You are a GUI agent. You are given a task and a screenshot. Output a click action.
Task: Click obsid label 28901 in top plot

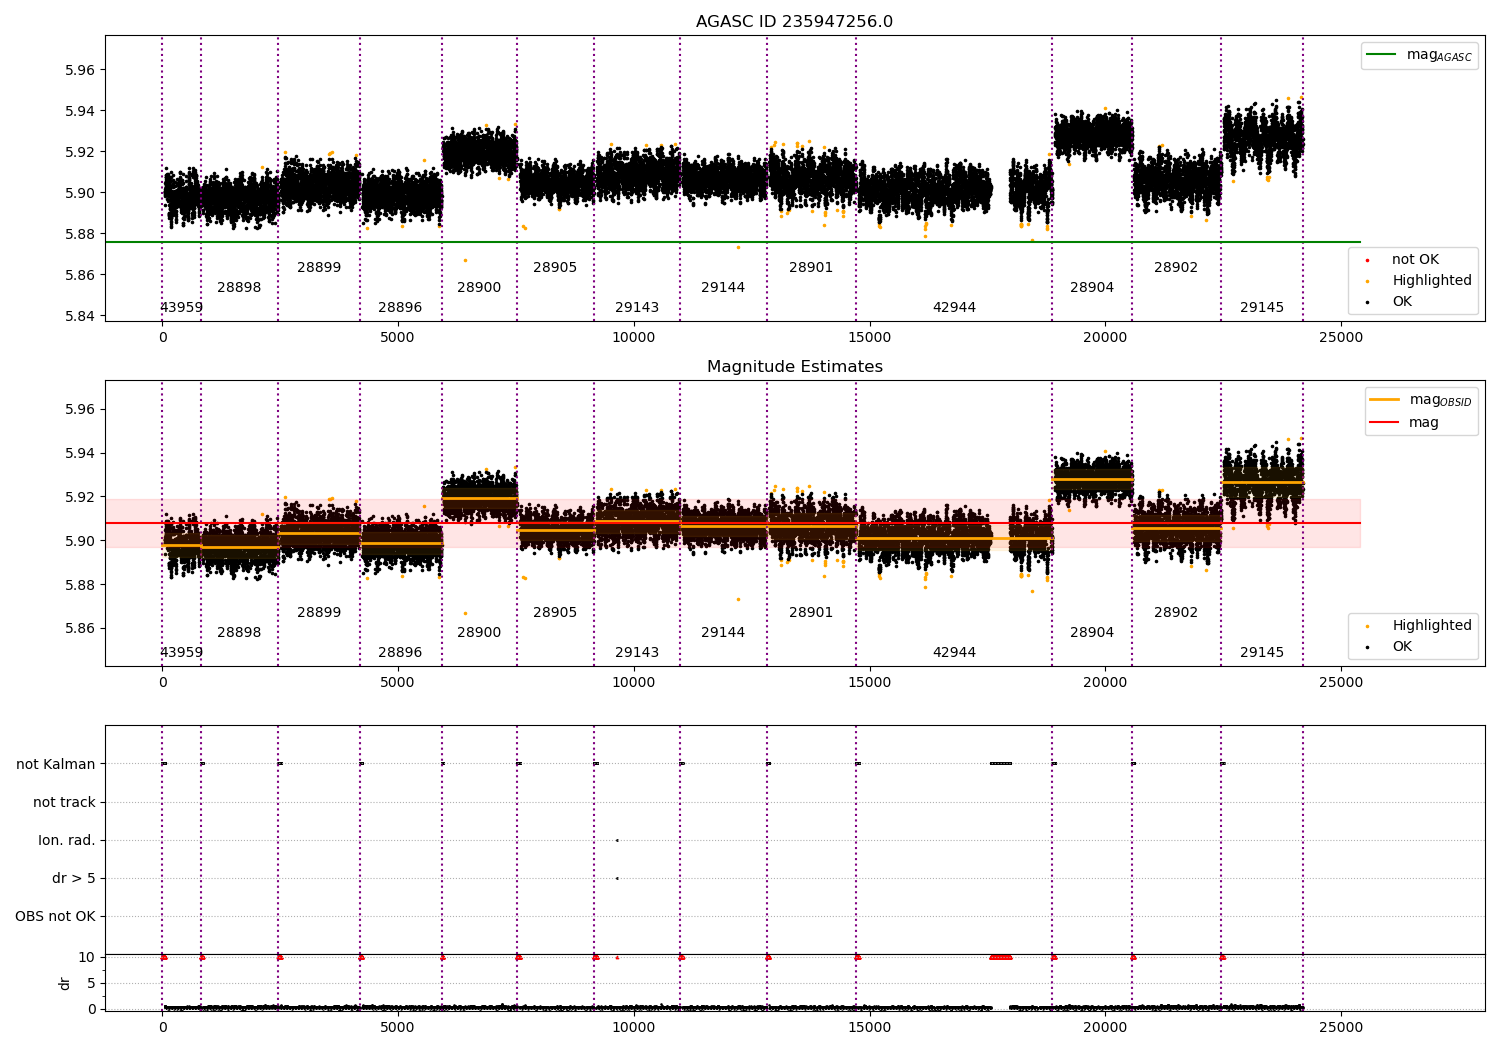(x=811, y=268)
